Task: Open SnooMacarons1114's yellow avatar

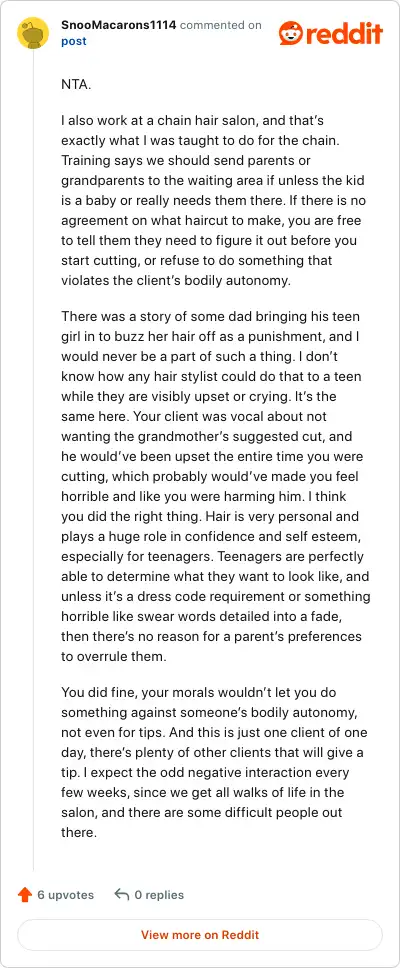Action: click(x=33, y=33)
